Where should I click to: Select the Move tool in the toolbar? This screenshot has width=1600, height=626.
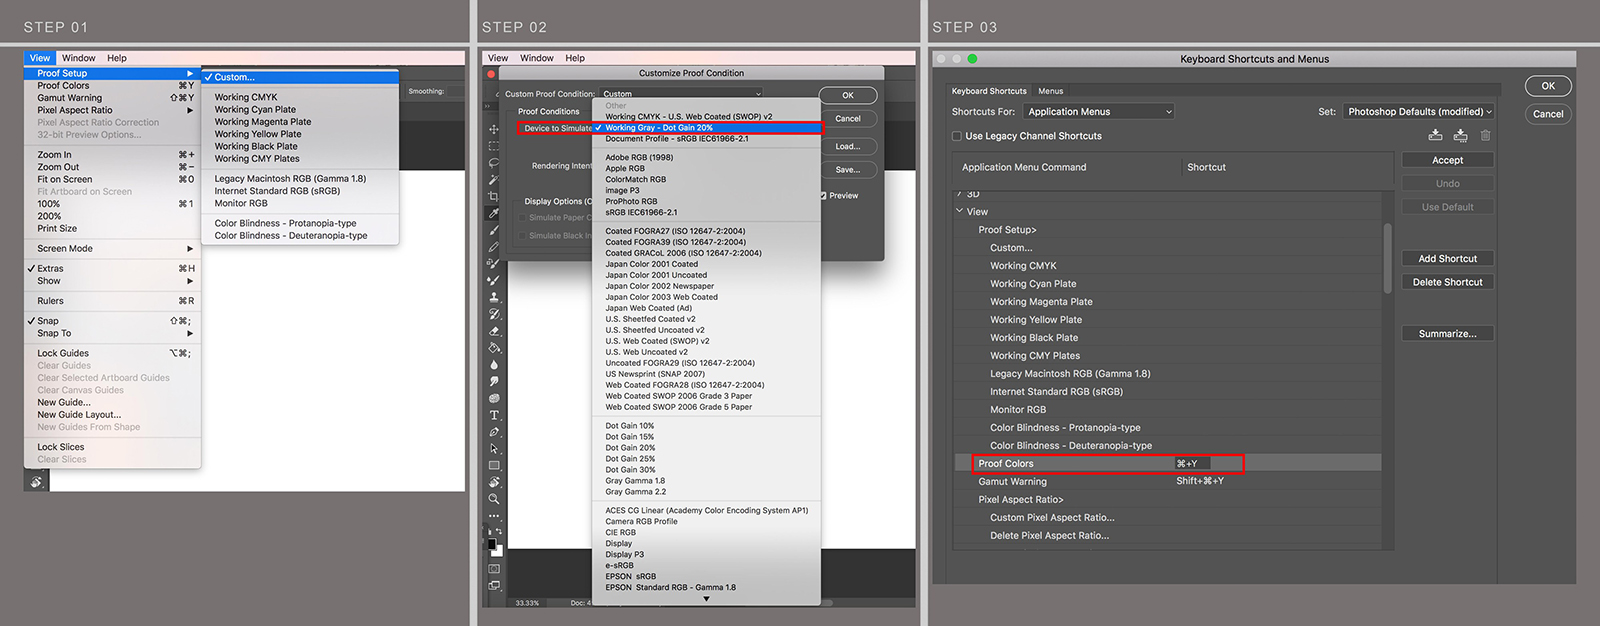[x=494, y=129]
